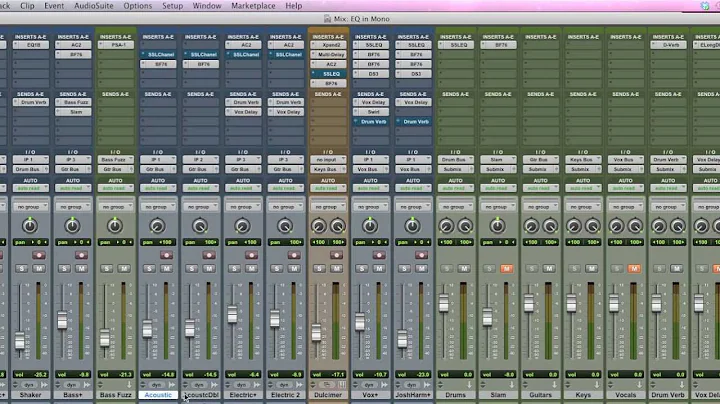
Task: Open EQ1B insert on Shaker track
Action: click(30, 45)
